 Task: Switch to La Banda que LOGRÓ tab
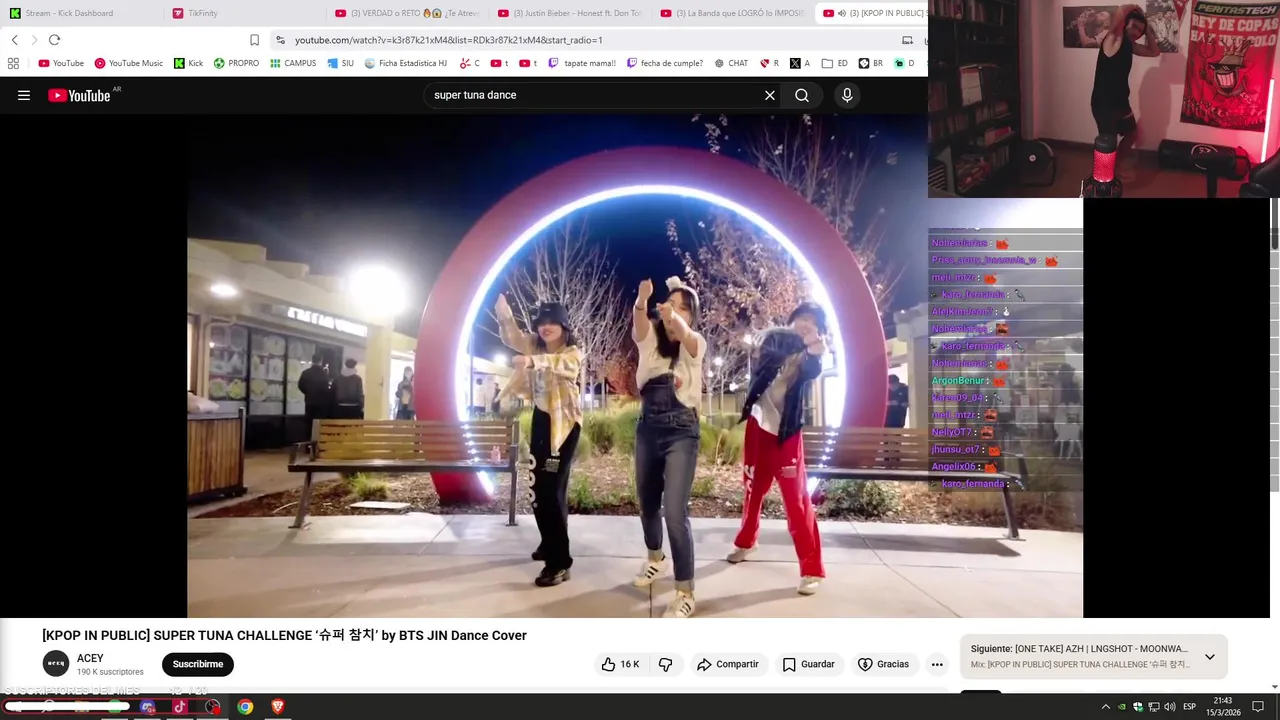click(734, 13)
